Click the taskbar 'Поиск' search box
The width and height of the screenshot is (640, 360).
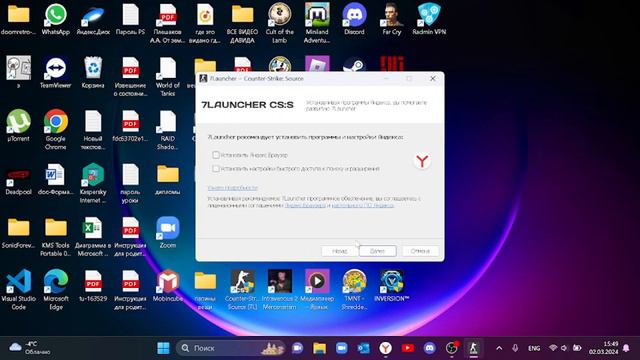tap(231, 348)
